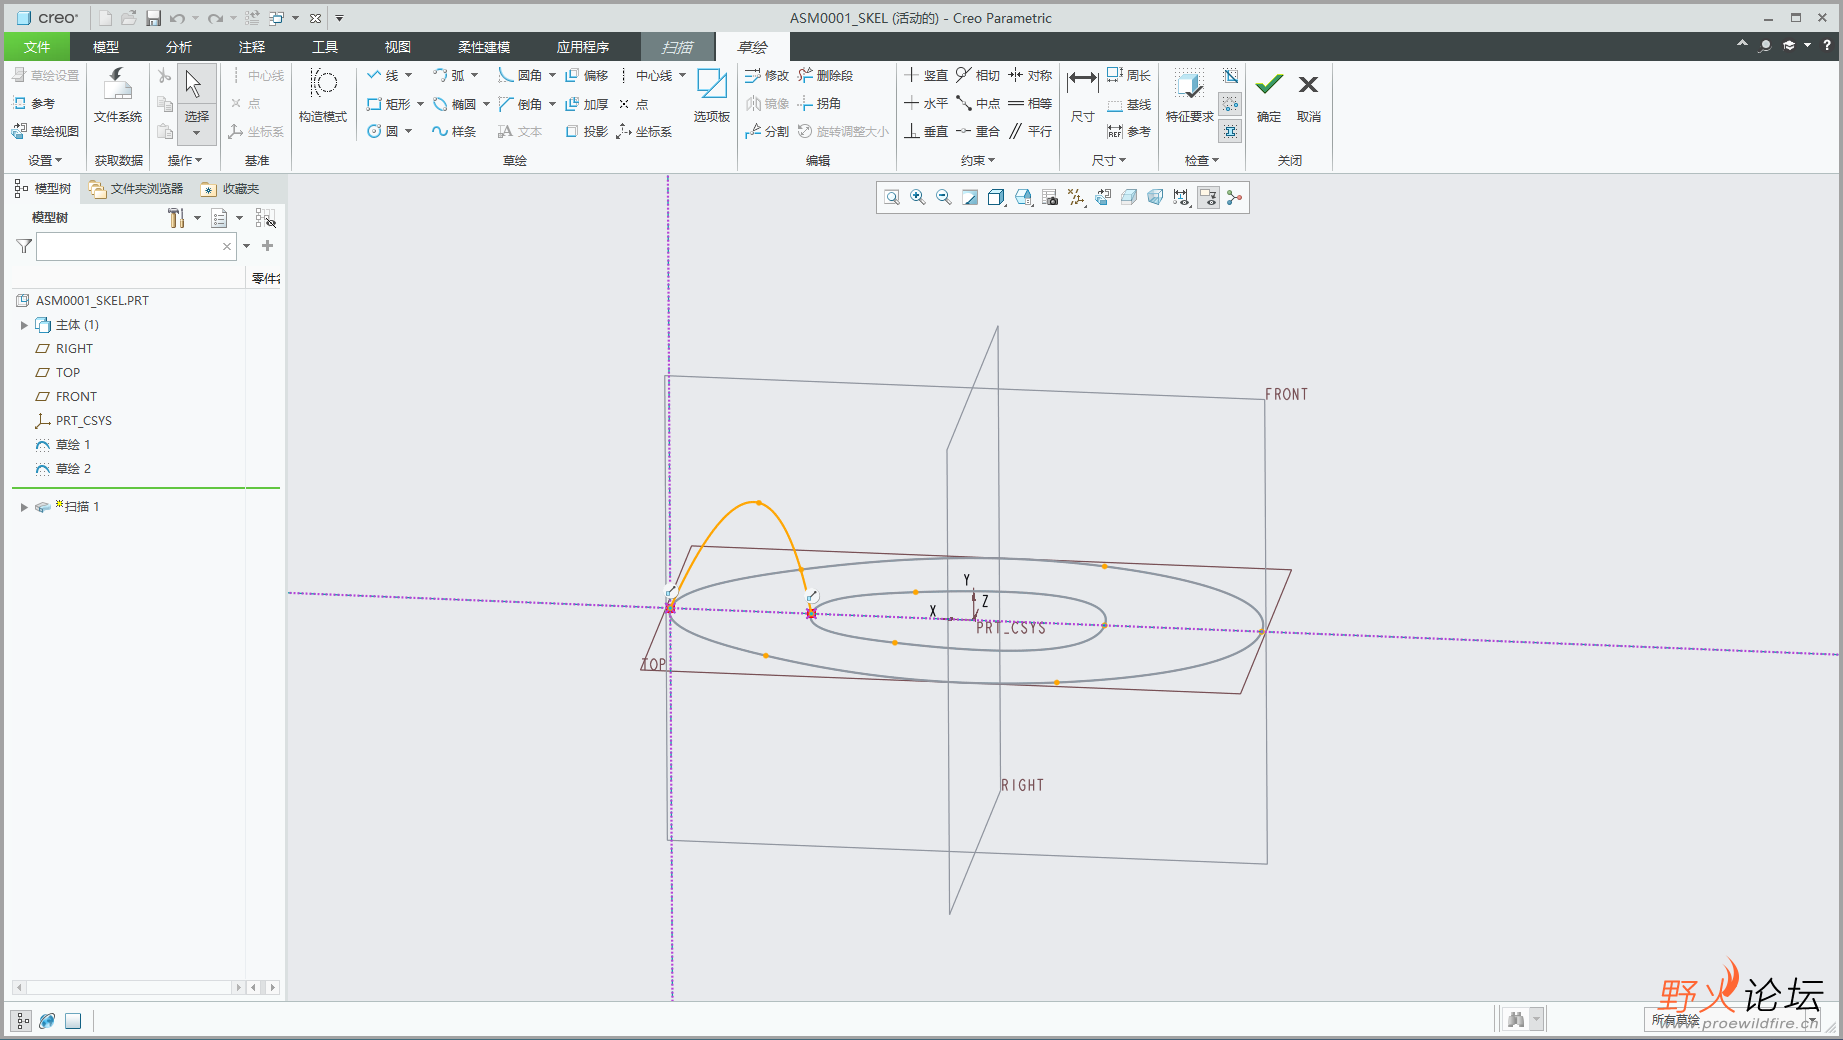This screenshot has height=1040, width=1843.
Task: Choose the Corner (拐角) trim tool
Action: pyautogui.click(x=819, y=104)
